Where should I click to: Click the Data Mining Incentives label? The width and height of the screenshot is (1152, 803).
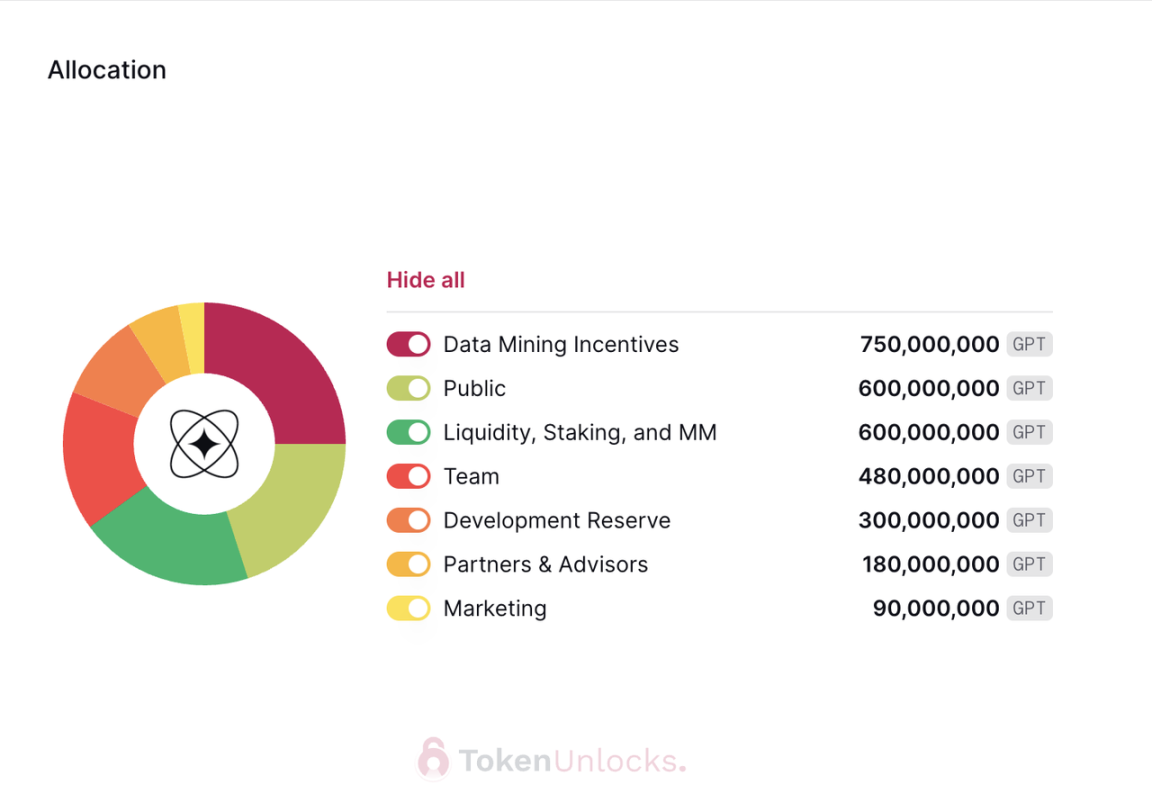561,345
